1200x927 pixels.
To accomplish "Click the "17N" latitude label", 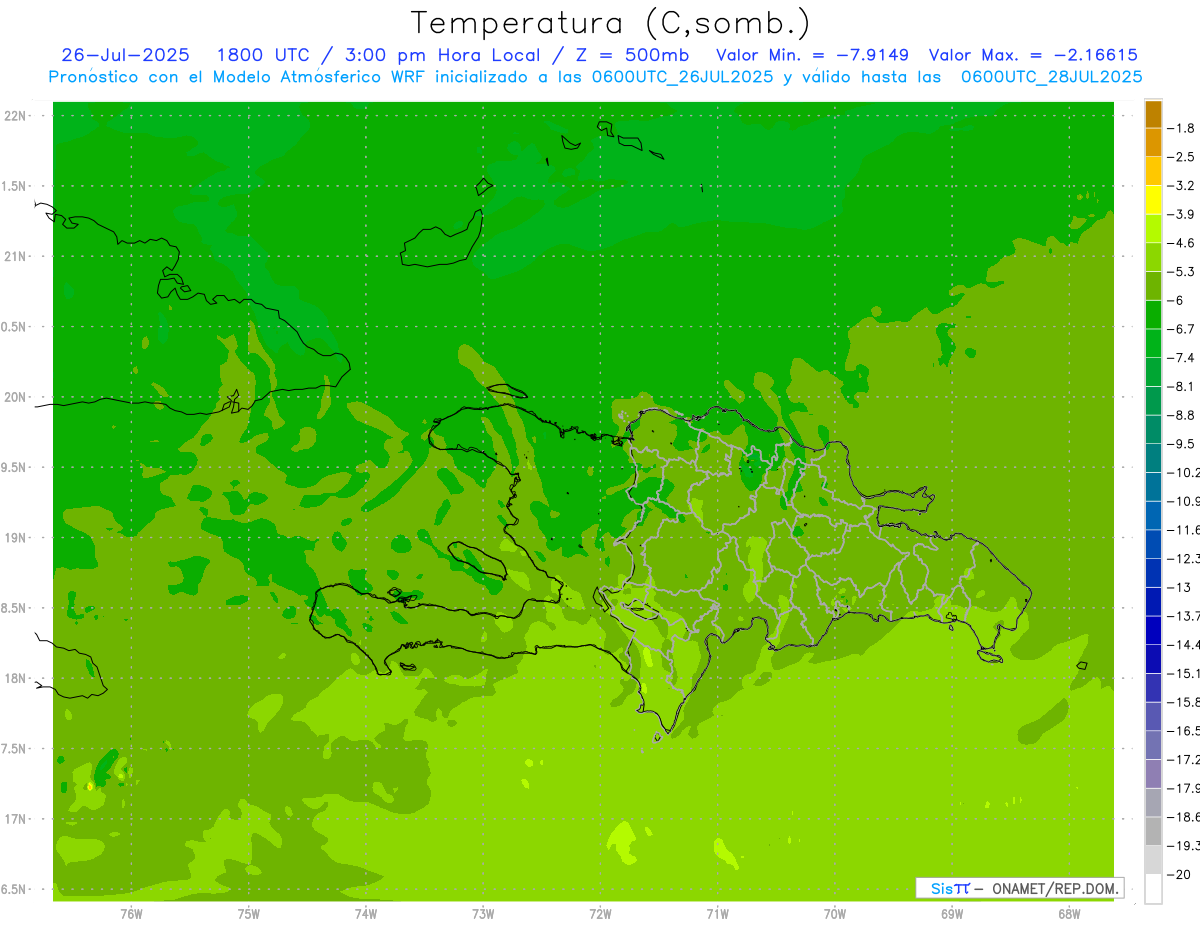I will pos(15,820).
